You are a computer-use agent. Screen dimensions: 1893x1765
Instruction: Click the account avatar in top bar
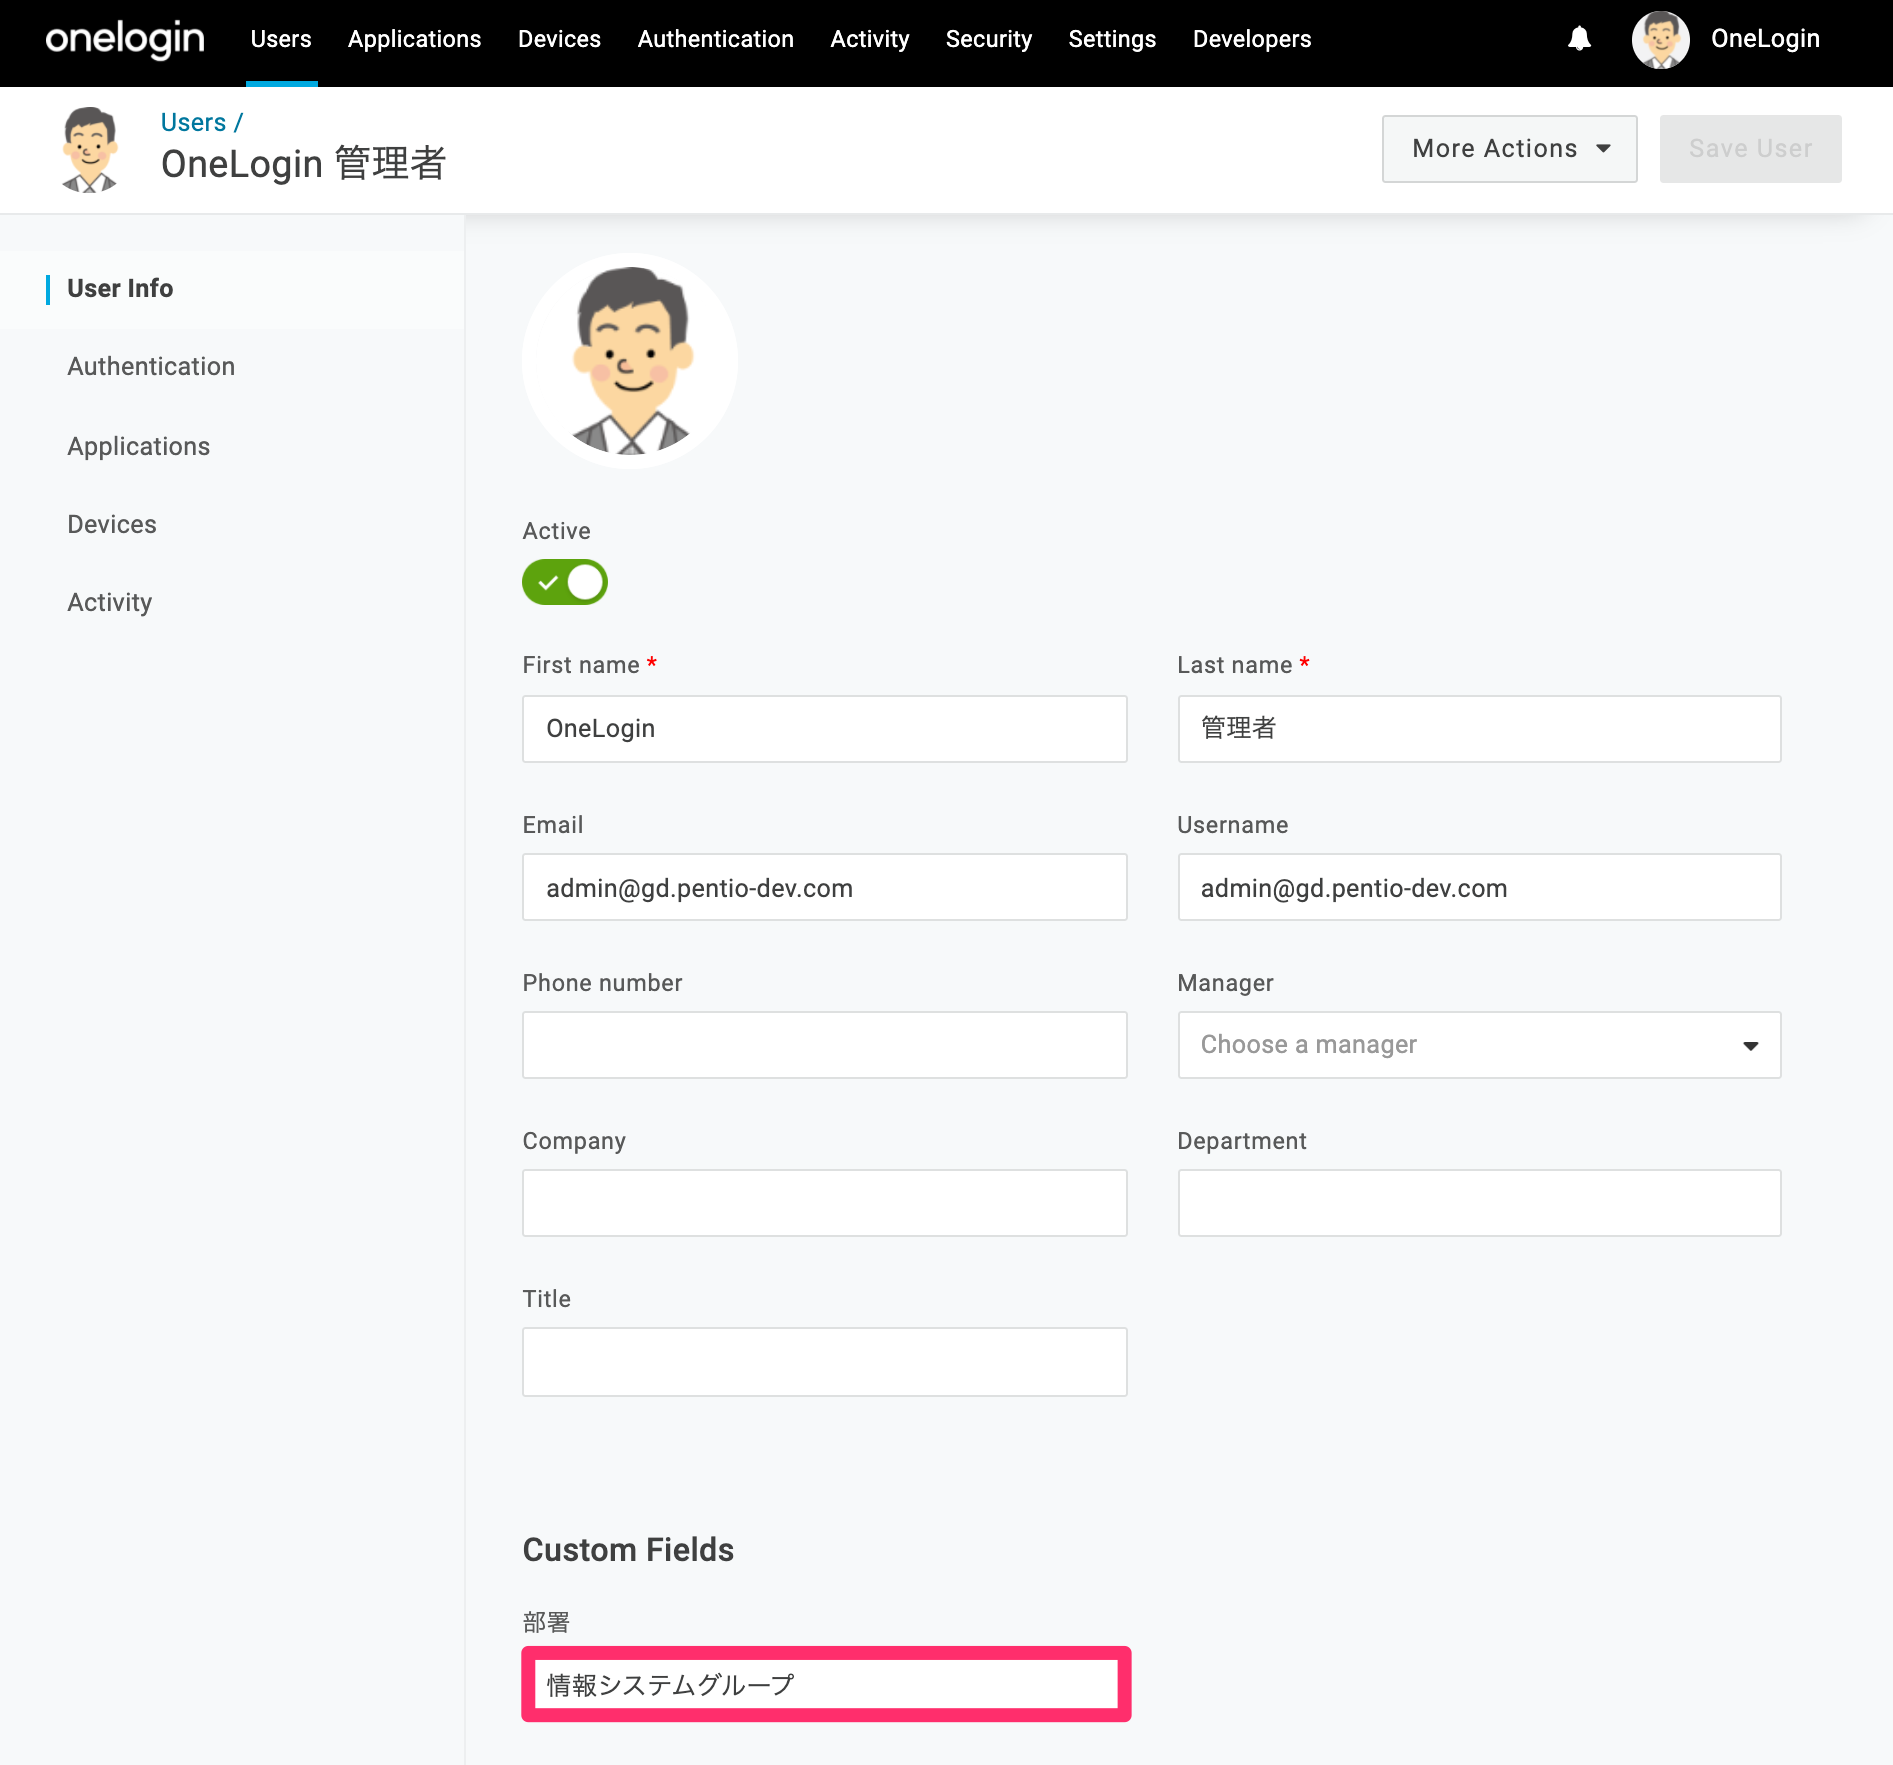(x=1660, y=39)
